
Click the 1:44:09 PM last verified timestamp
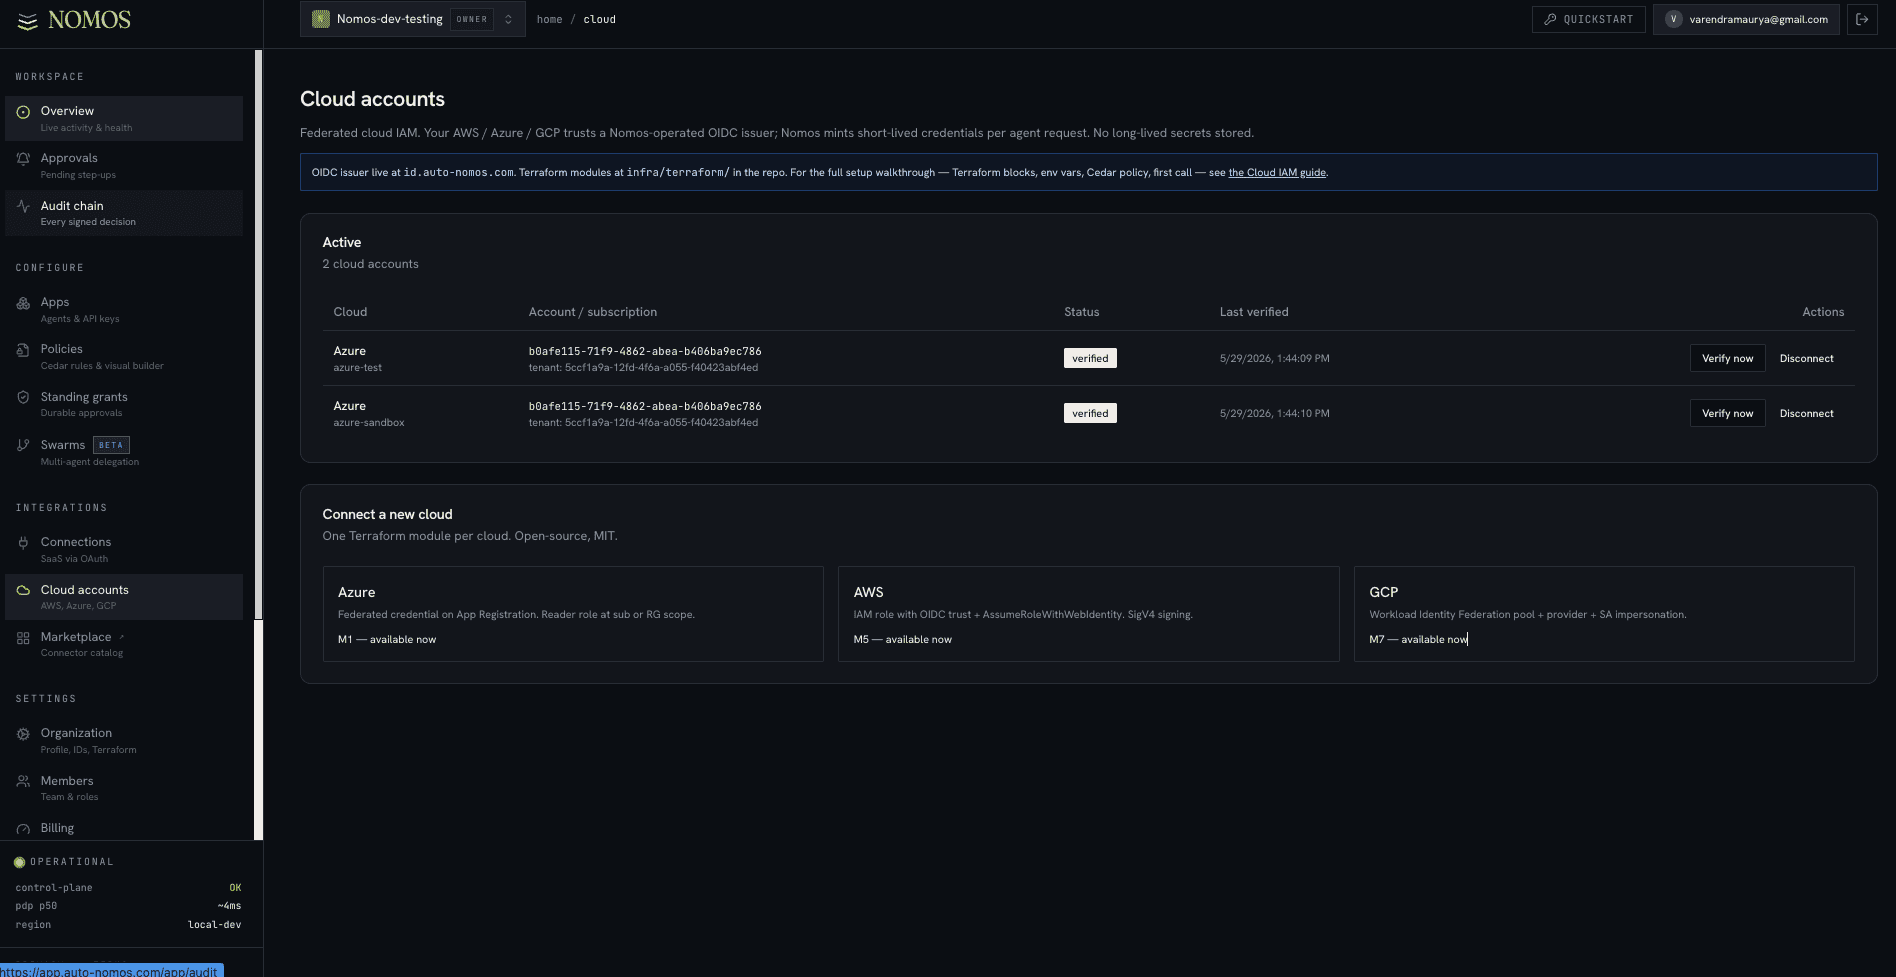tap(1274, 358)
